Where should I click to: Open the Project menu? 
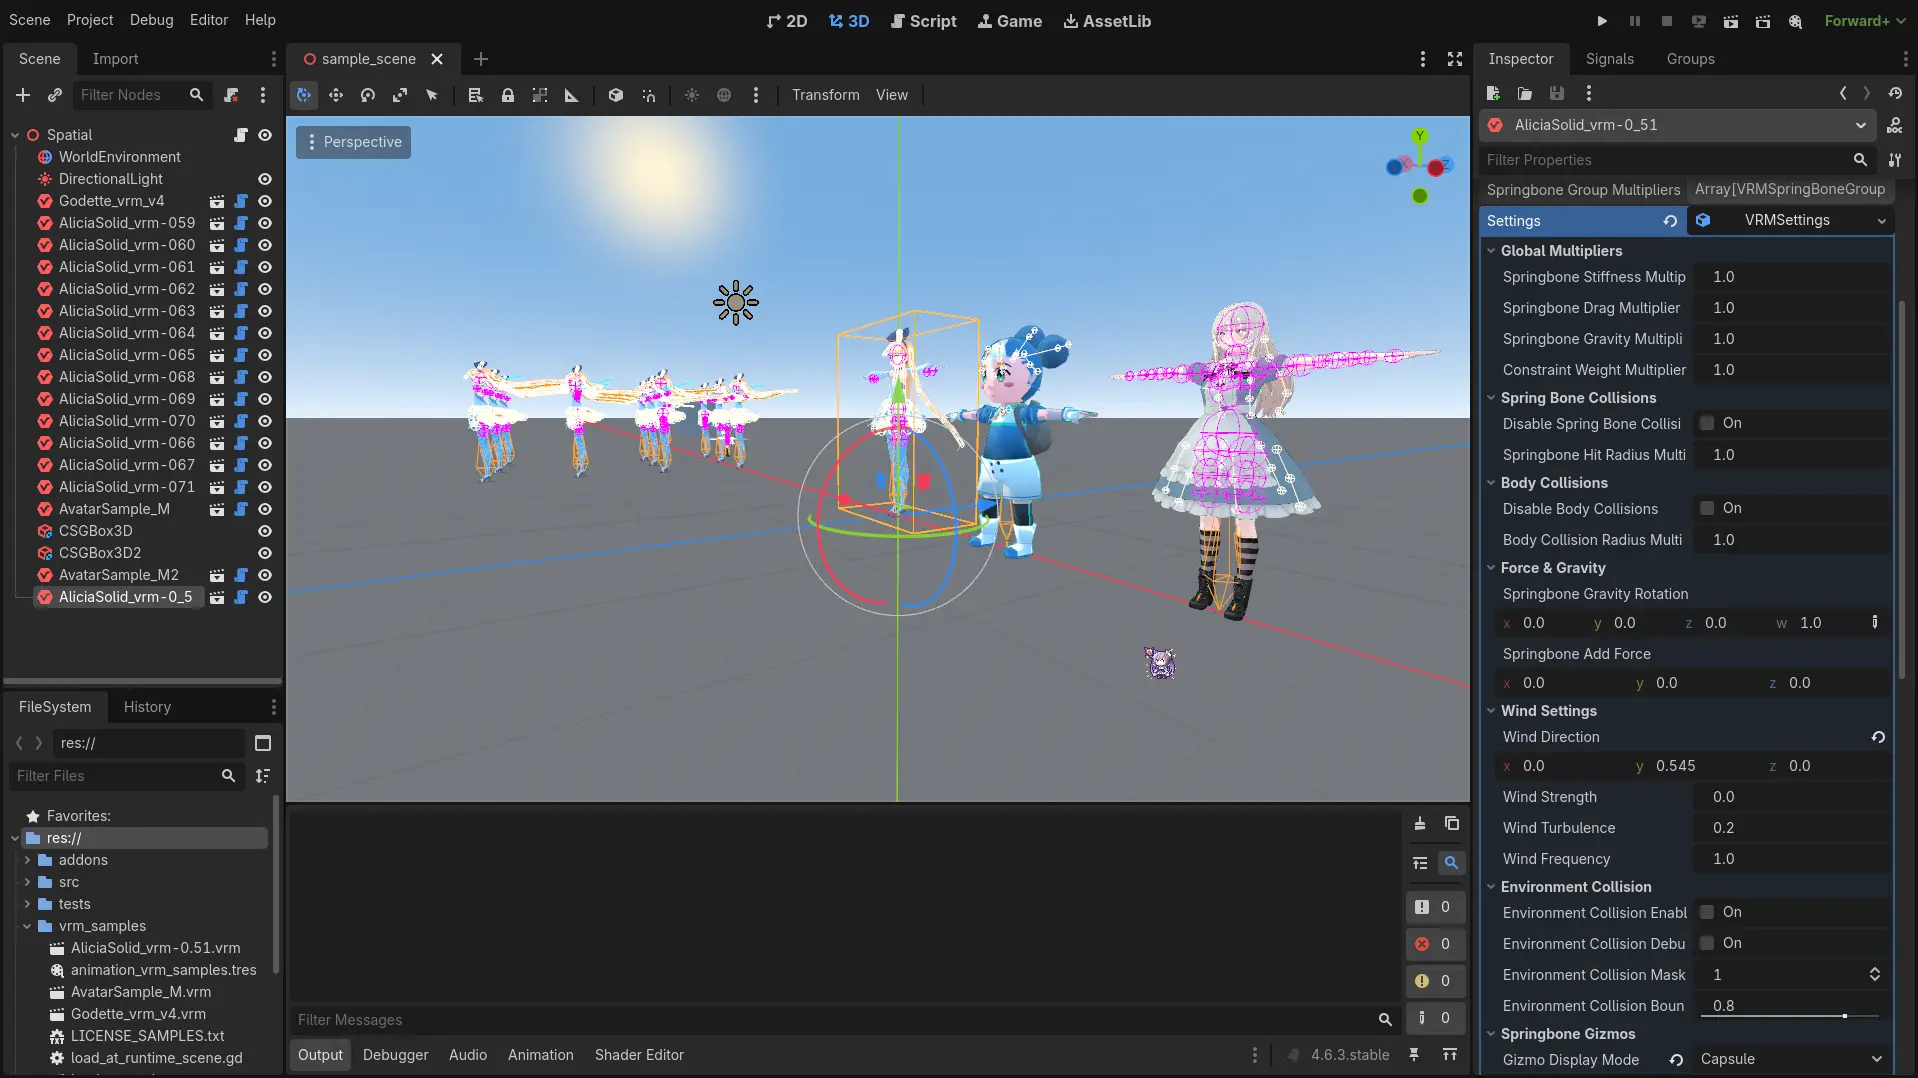tap(90, 20)
